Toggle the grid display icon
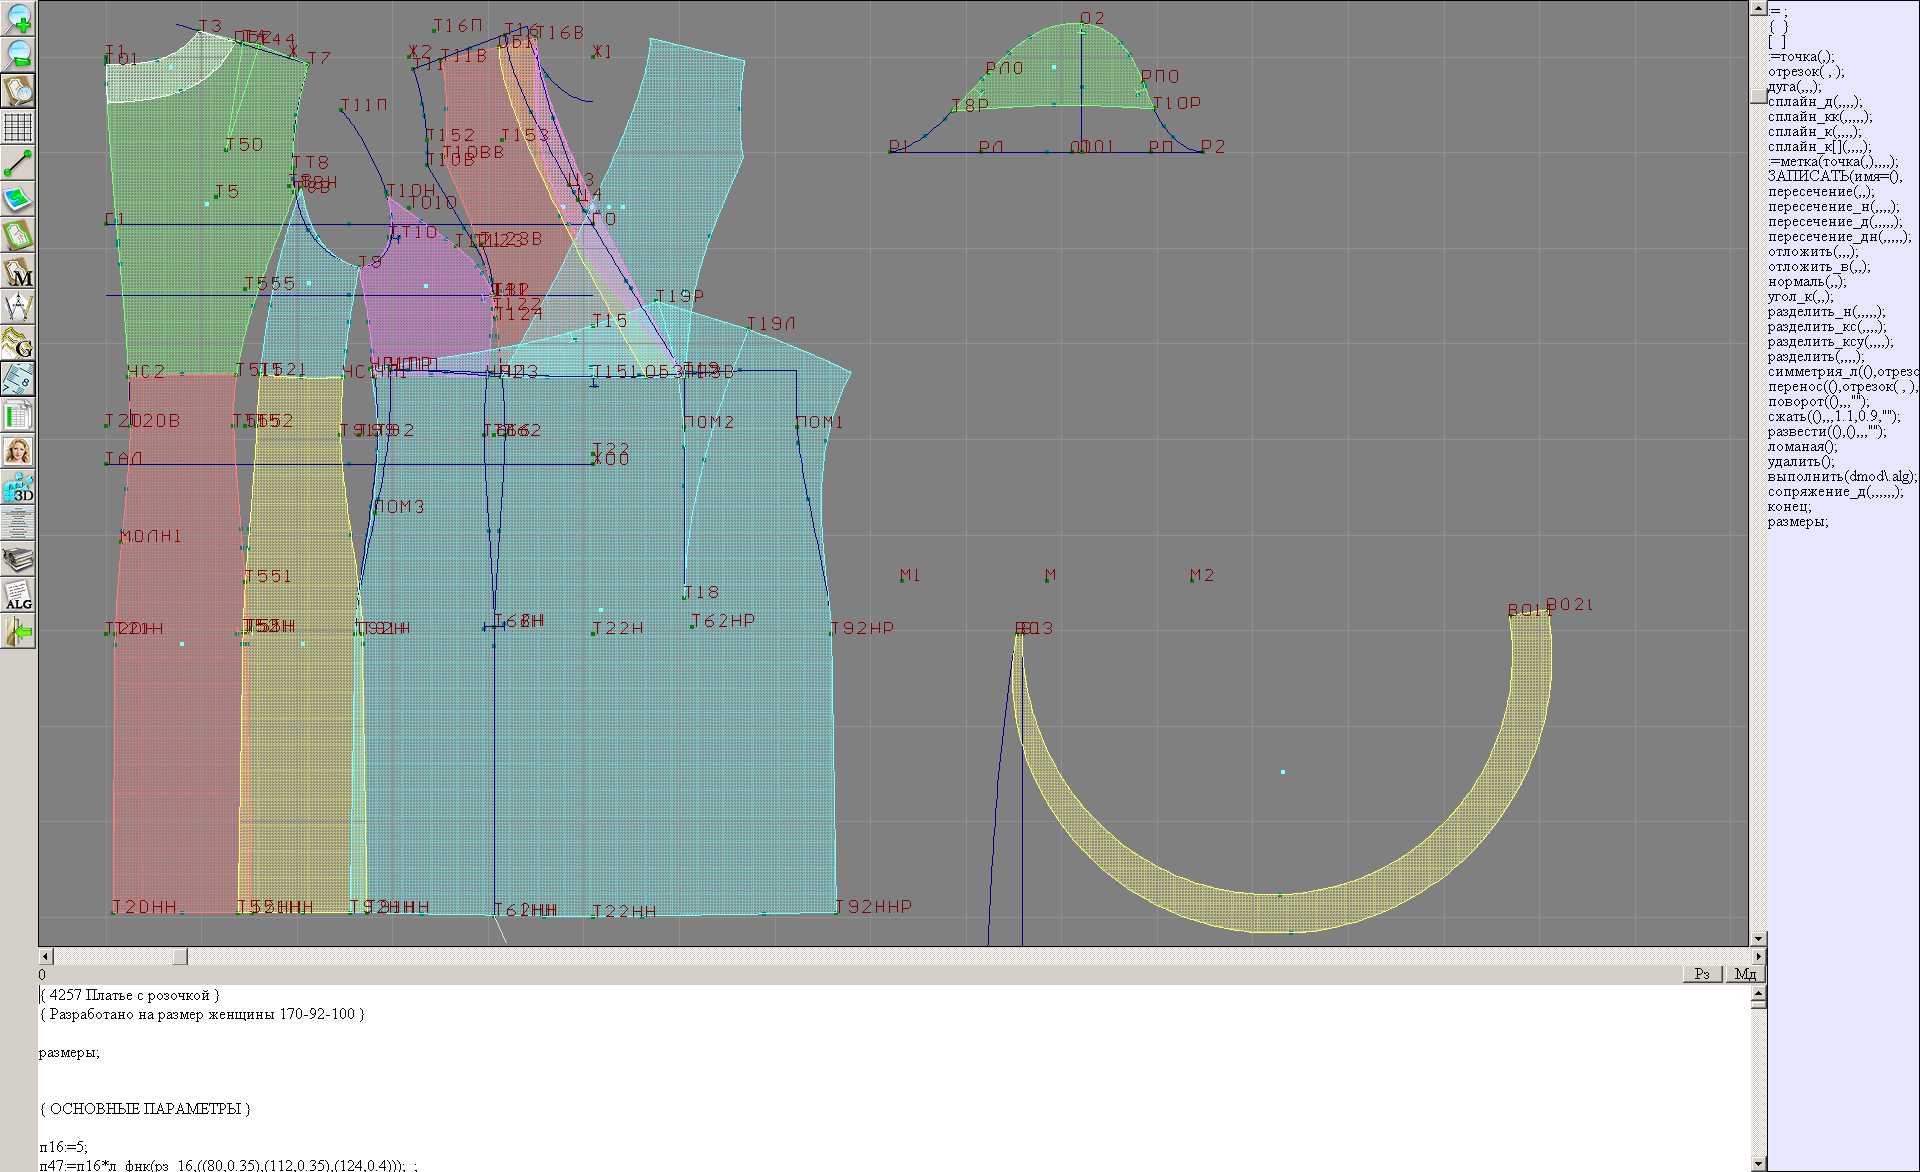Viewport: 1920px width, 1172px height. 18,127
